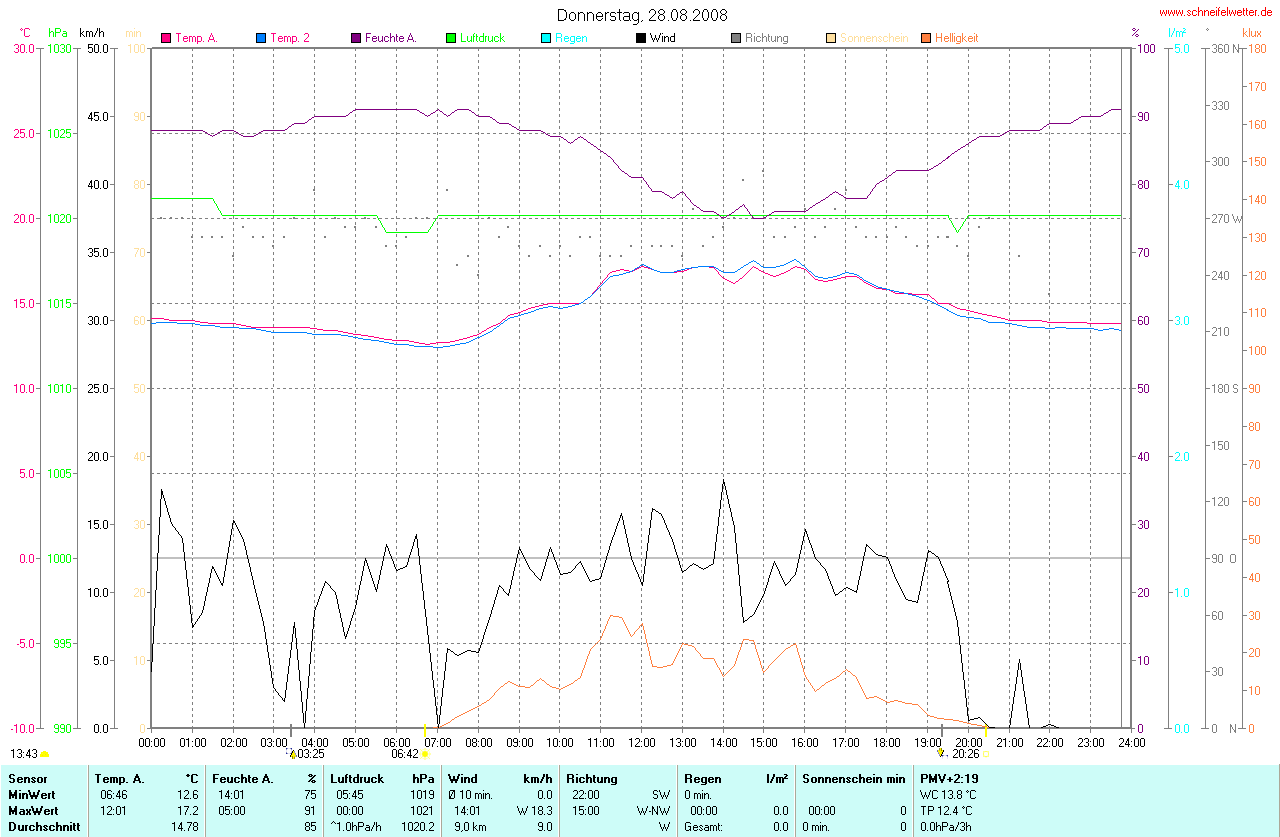Click the Feuchte A. legend label
This screenshot has width=1280, height=837.
tap(391, 38)
